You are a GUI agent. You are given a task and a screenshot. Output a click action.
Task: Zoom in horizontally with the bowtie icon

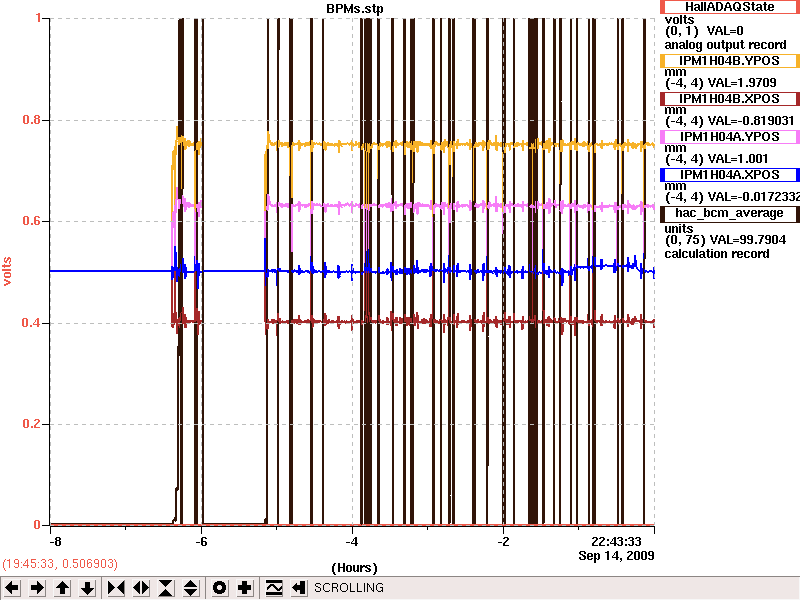click(116, 588)
